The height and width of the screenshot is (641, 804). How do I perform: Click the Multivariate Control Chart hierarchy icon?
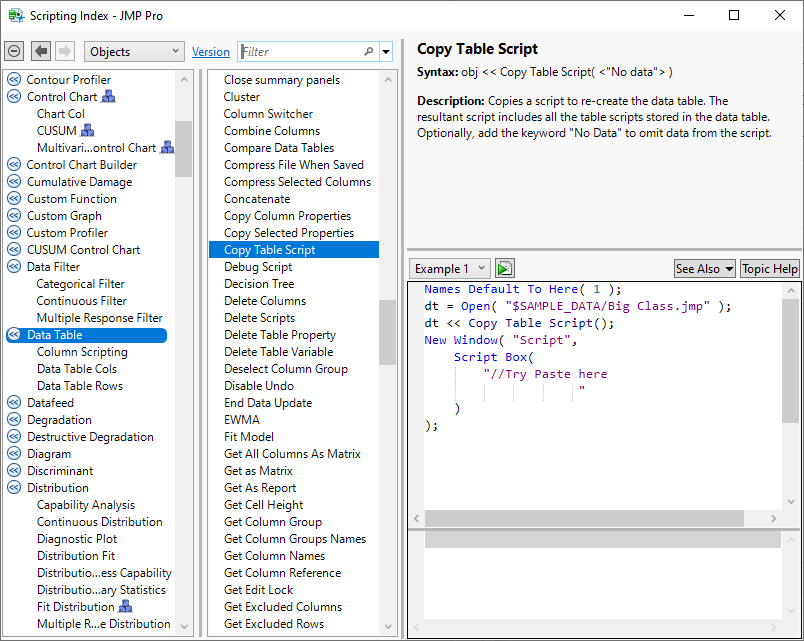(x=167, y=148)
